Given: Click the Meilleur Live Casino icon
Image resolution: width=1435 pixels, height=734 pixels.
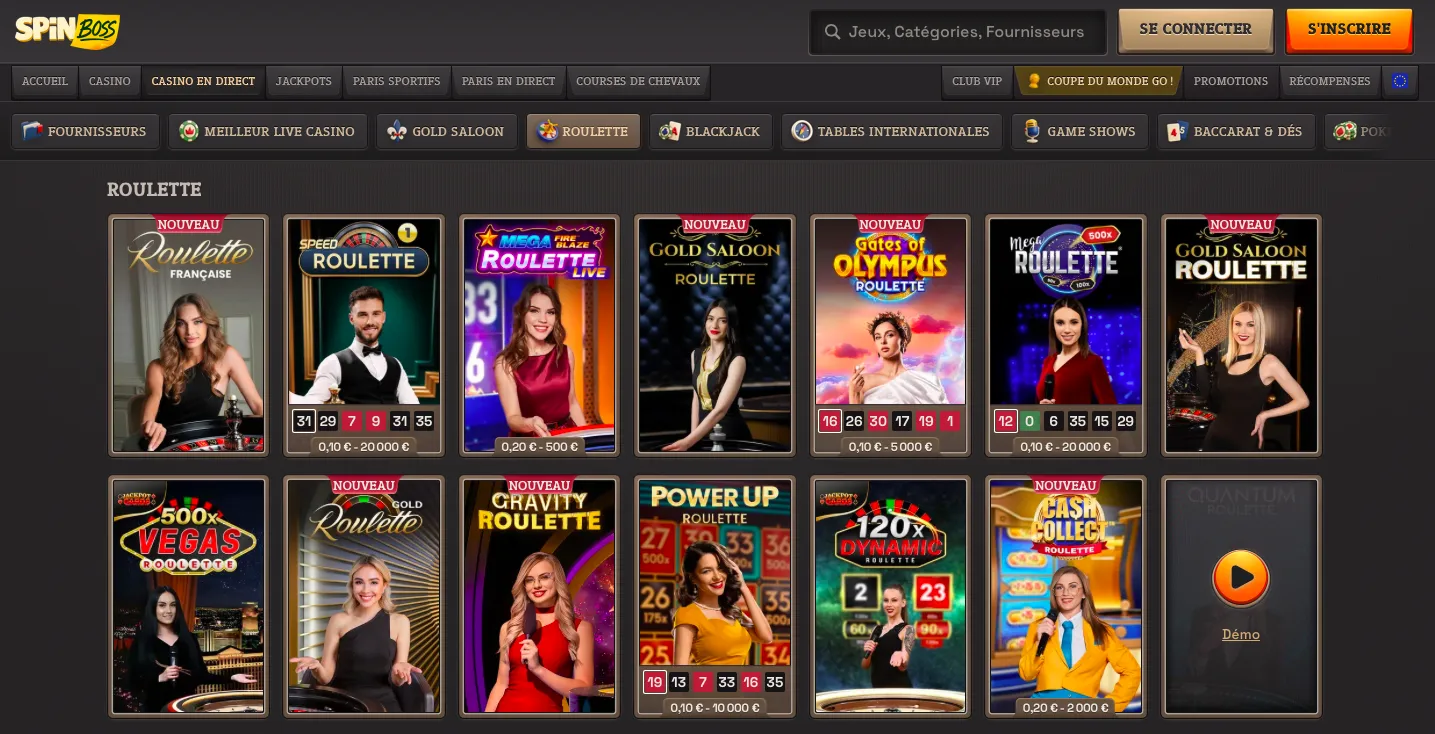Looking at the screenshot, I should coord(189,131).
